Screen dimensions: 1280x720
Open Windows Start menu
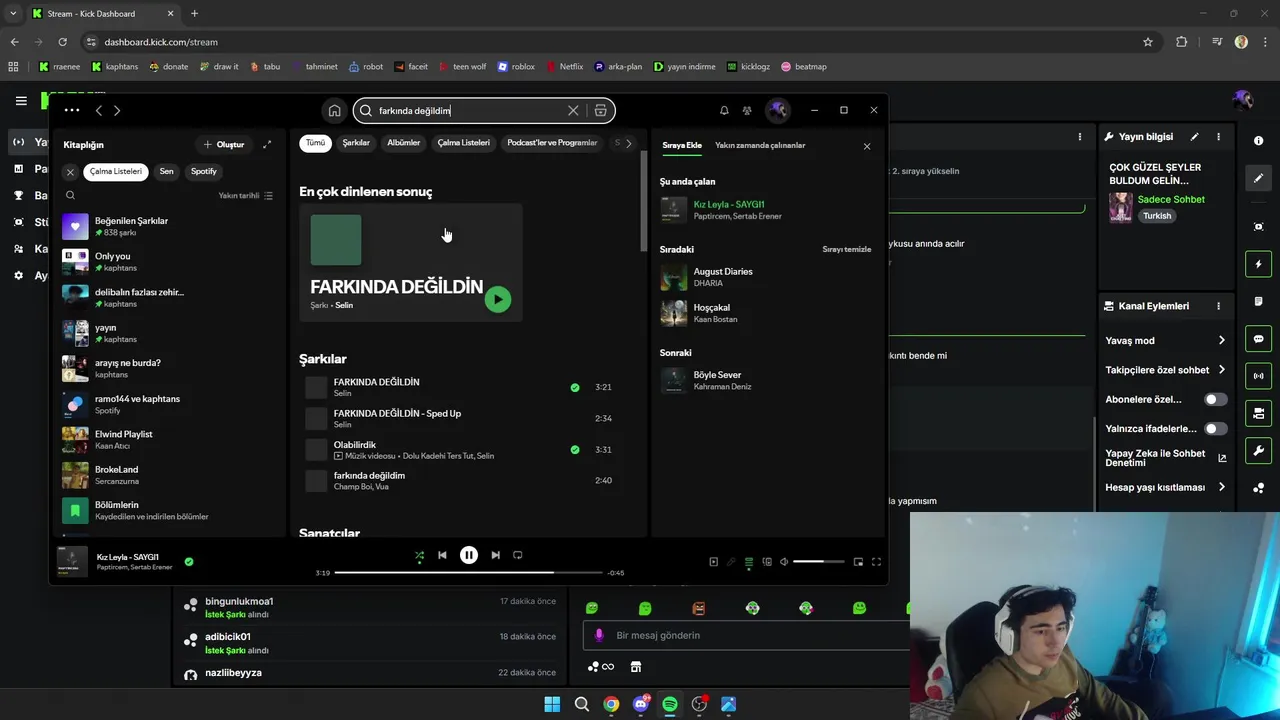pos(552,705)
